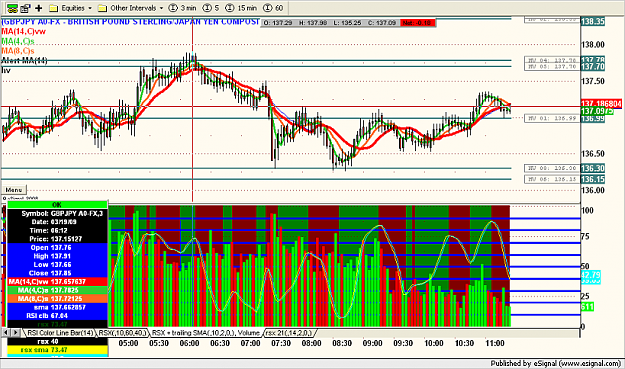Click the sma 137.662857 row

pos(57,307)
